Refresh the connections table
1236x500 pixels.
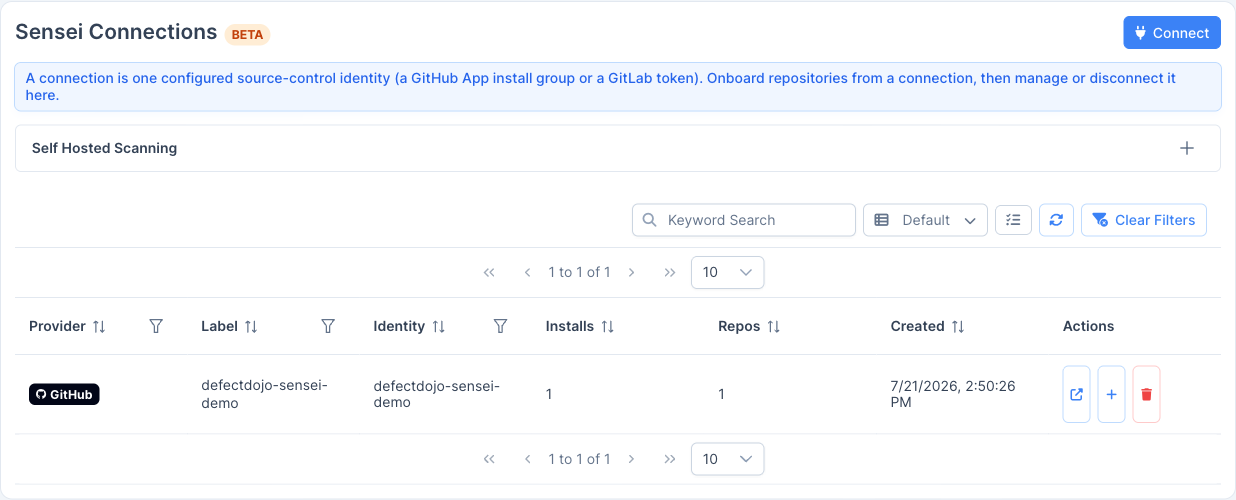[x=1056, y=220]
